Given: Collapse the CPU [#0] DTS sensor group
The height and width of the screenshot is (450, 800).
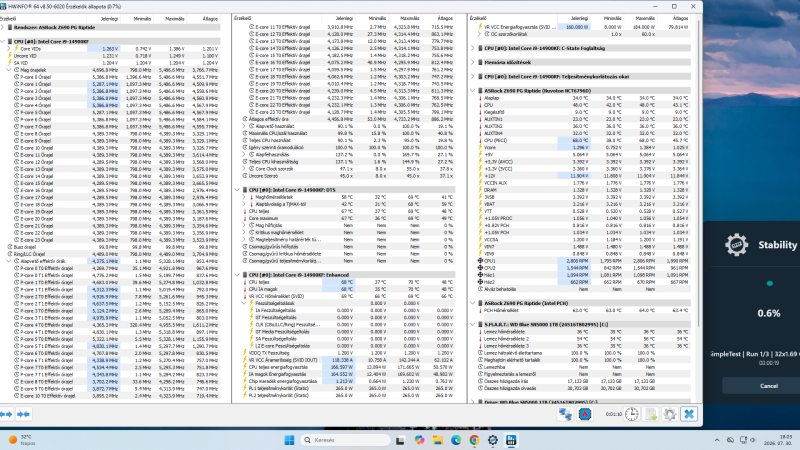Looking at the screenshot, I should tap(238, 190).
